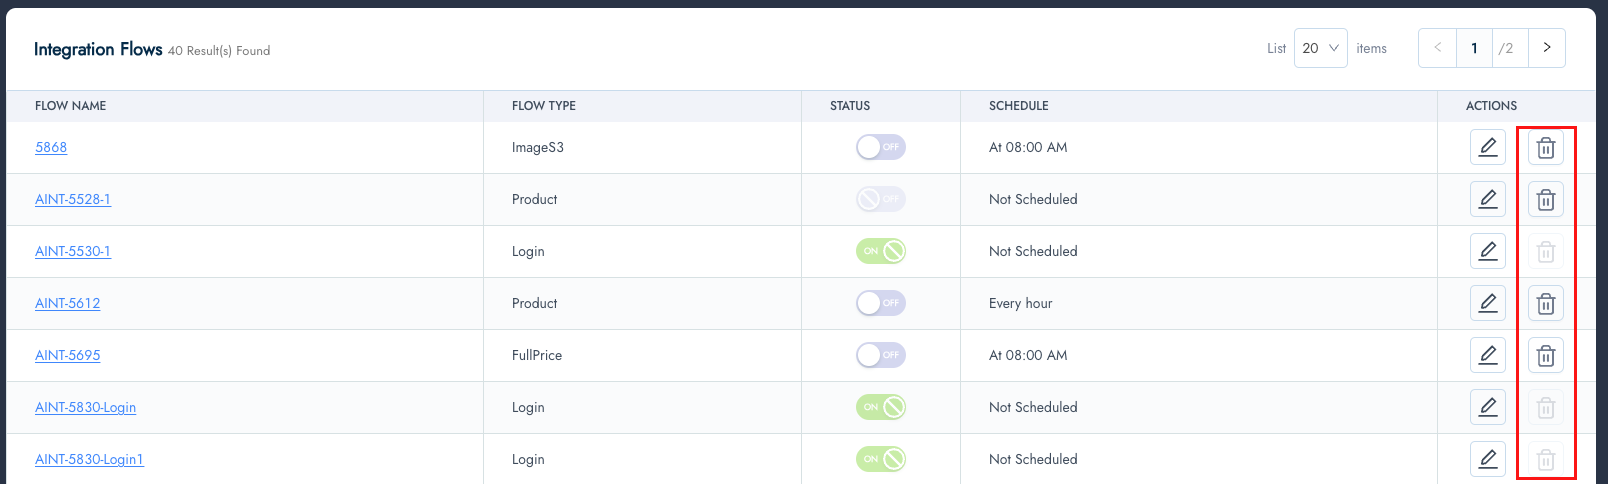Toggle AINT-5695 flow status on

(x=880, y=355)
